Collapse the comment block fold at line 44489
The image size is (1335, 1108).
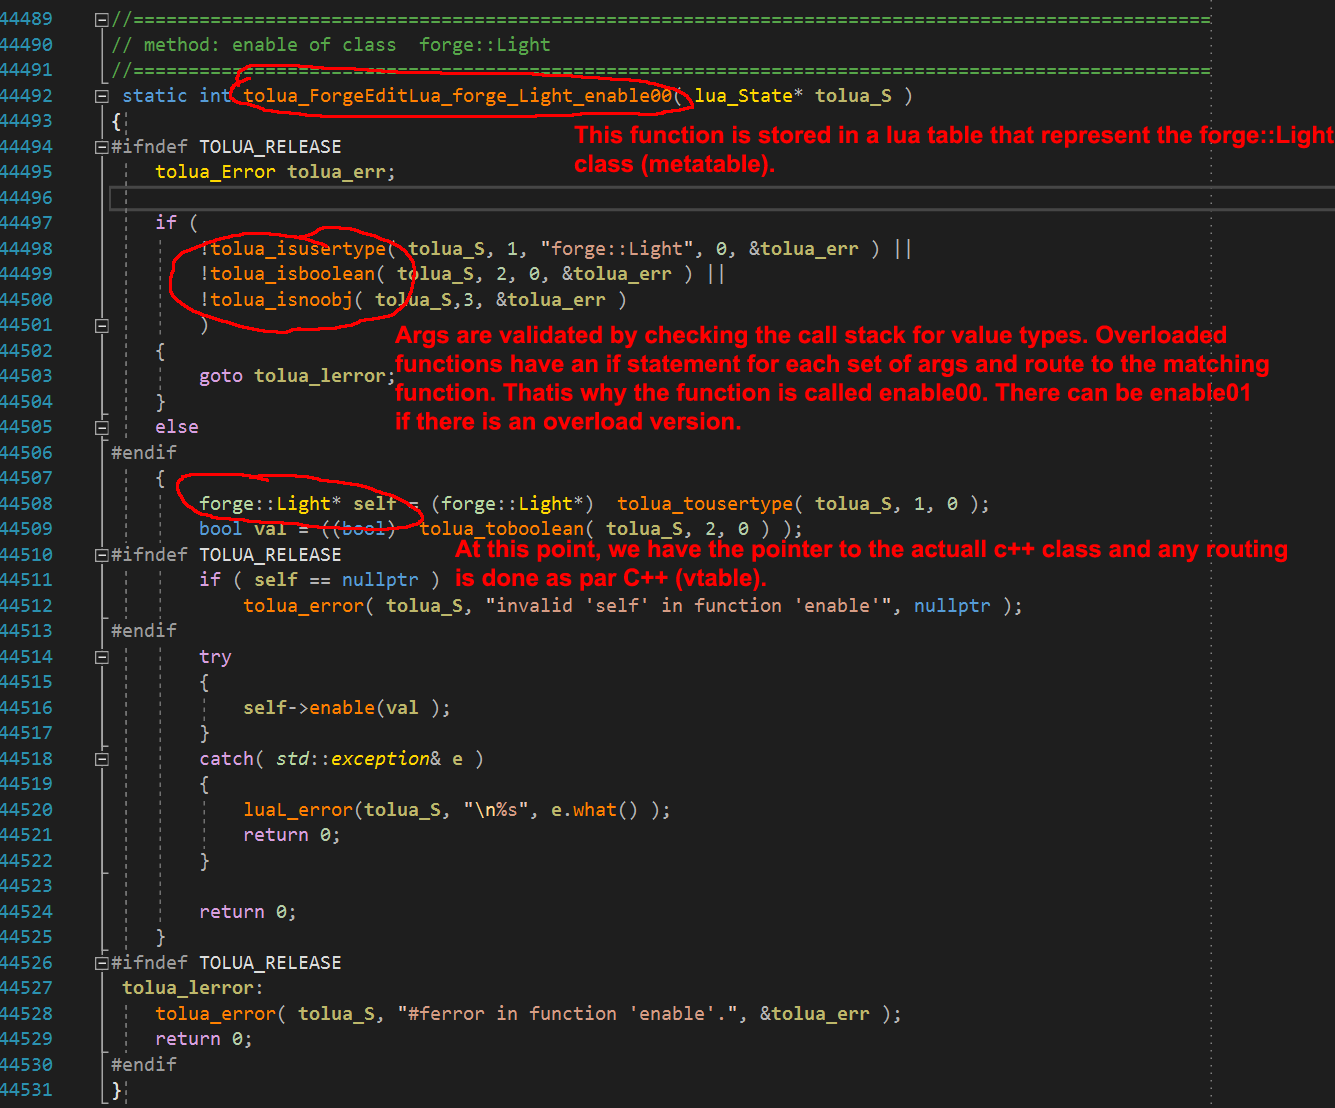(x=101, y=19)
